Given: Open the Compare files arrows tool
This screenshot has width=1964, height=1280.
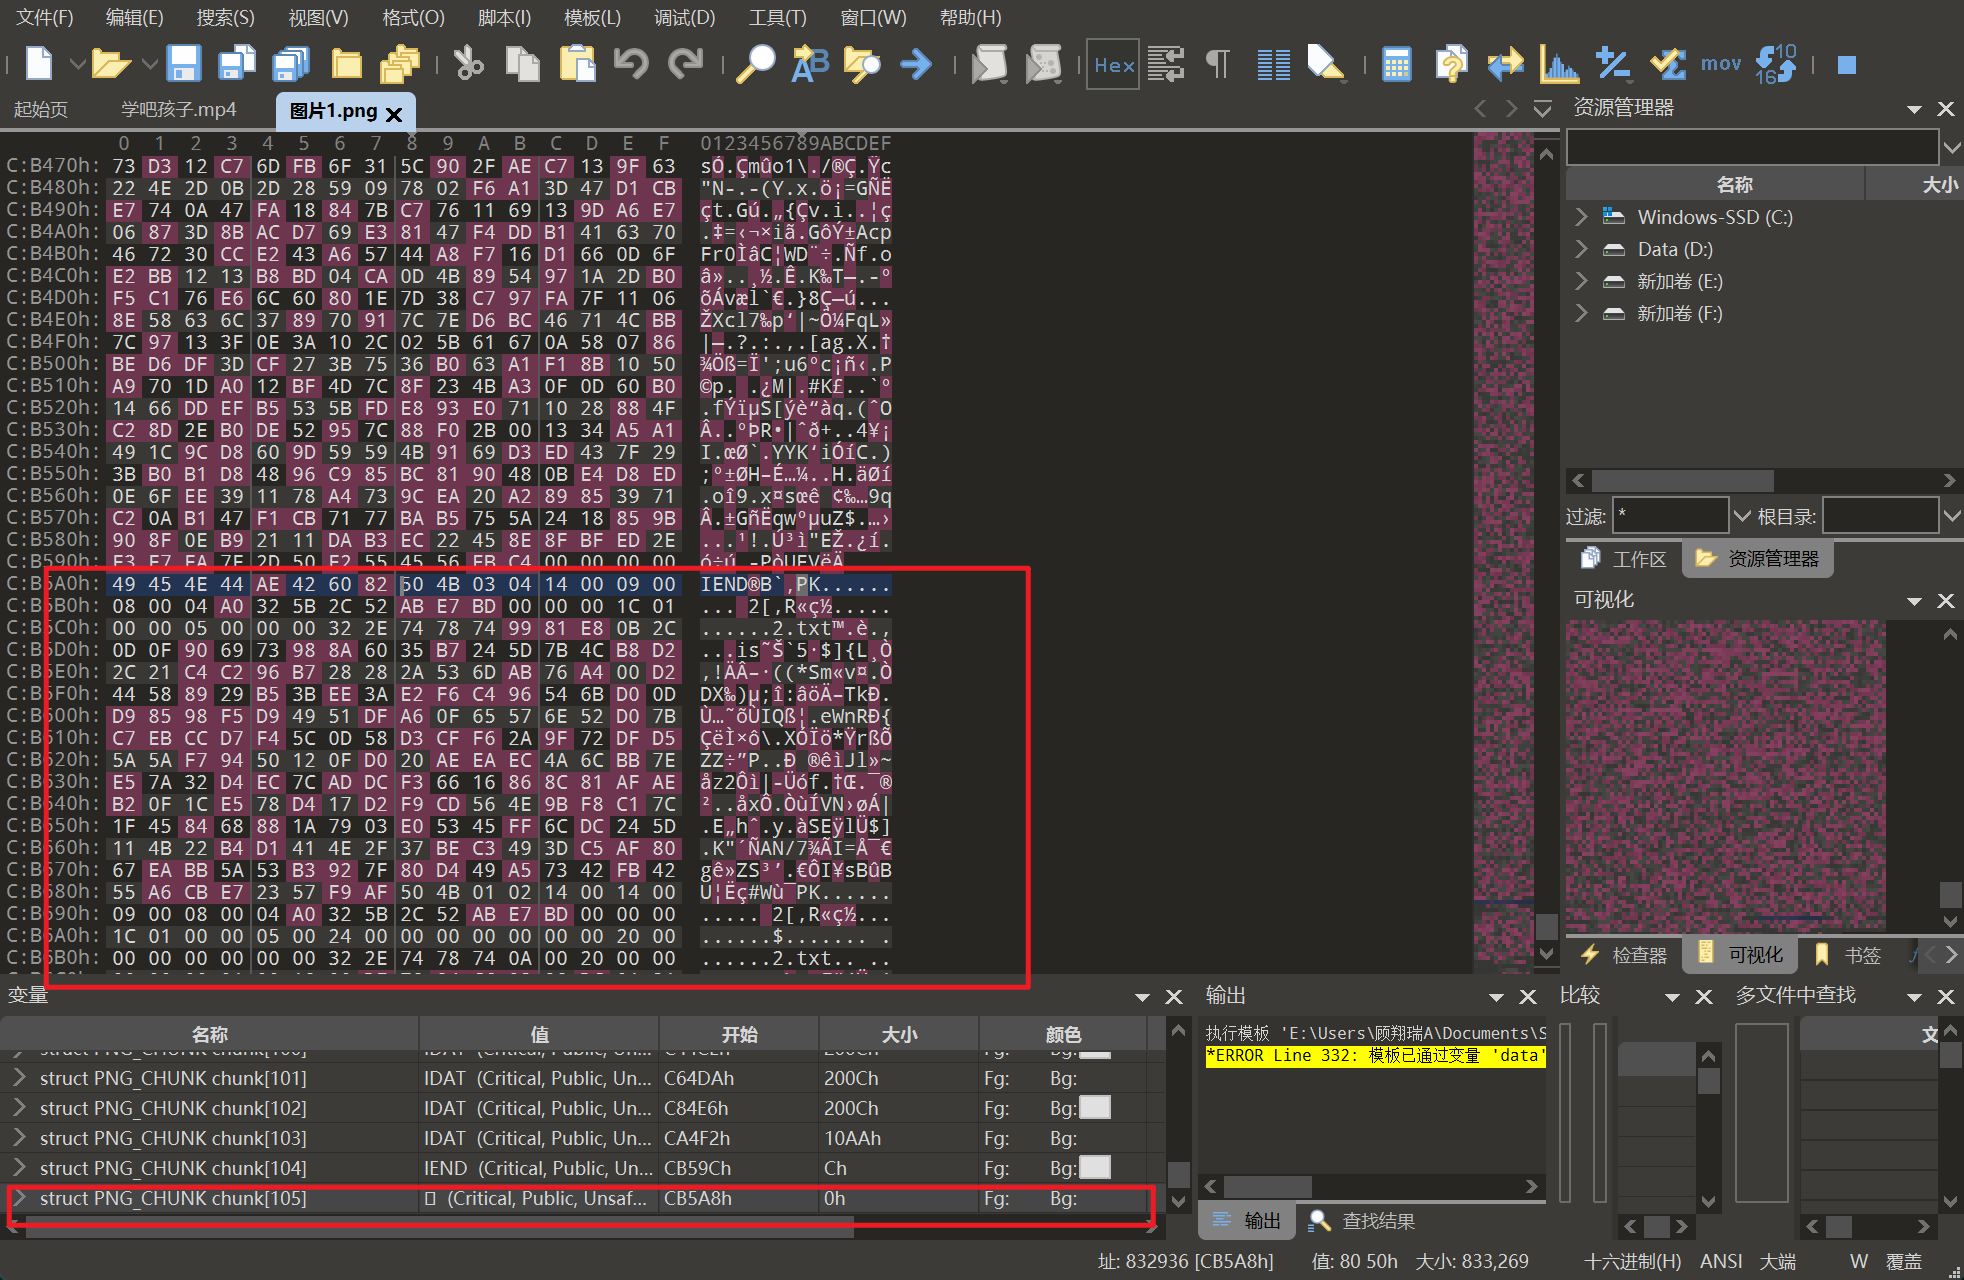Looking at the screenshot, I should coord(1505,64).
